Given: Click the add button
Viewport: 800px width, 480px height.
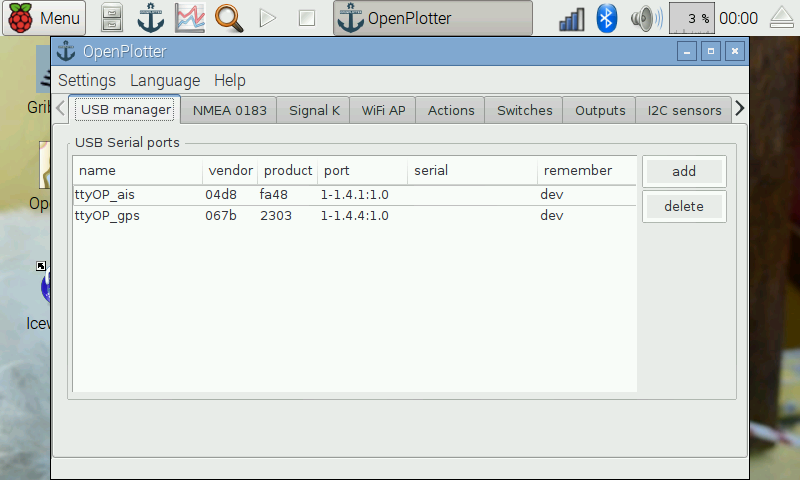Looking at the screenshot, I should pos(684,171).
